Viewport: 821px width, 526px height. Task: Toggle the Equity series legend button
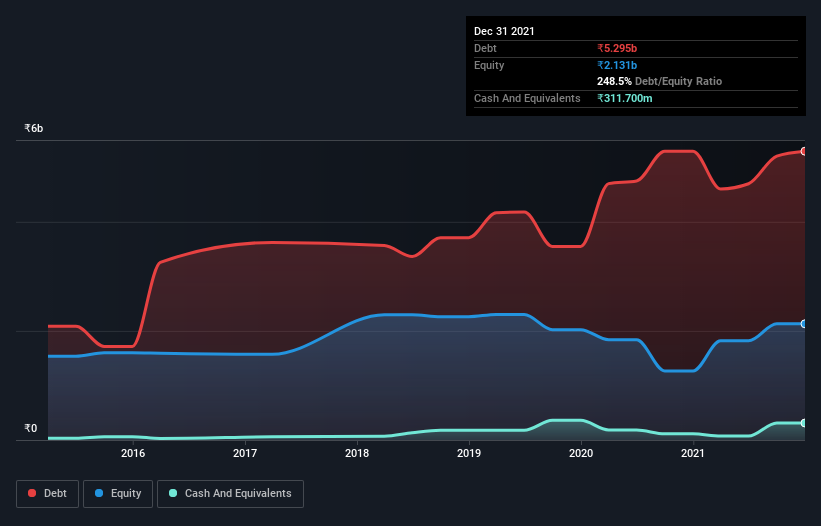pos(118,494)
